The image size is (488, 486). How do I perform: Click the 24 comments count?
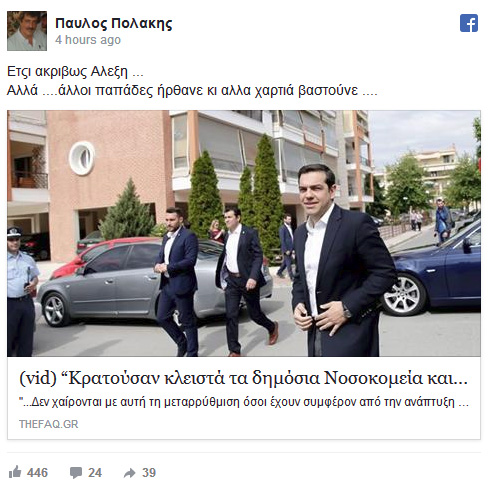point(95,473)
